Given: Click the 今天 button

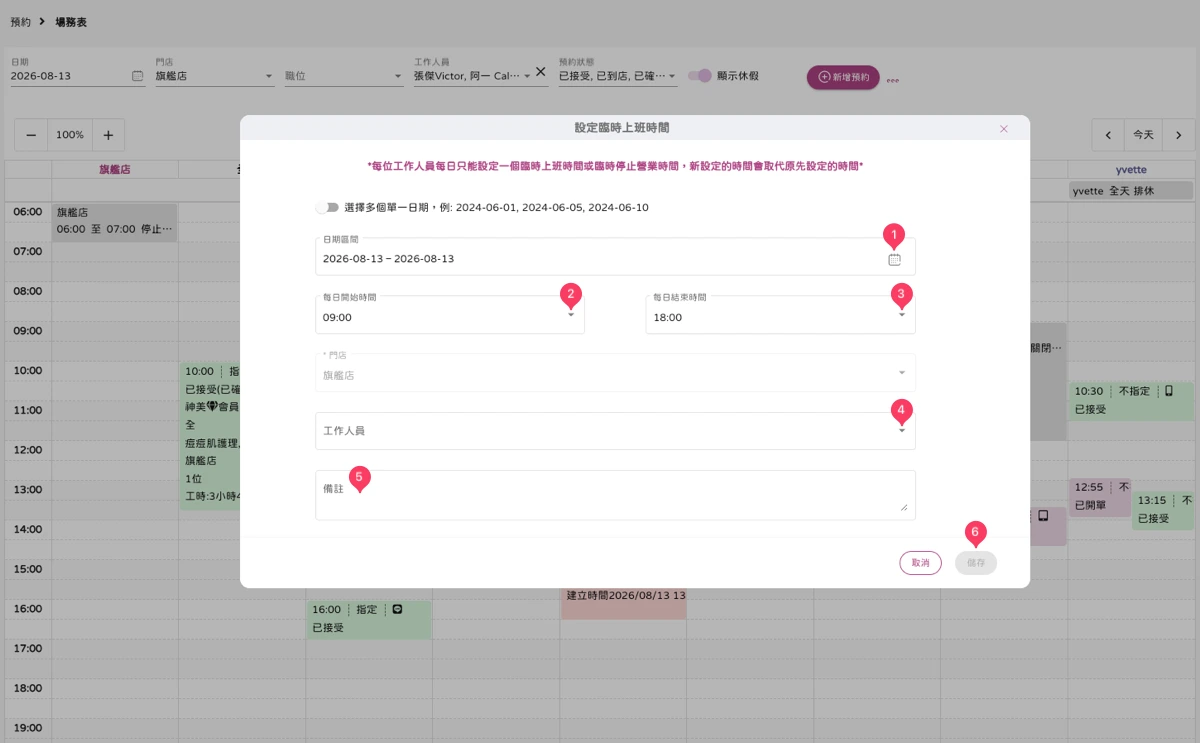Looking at the screenshot, I should [x=1143, y=135].
